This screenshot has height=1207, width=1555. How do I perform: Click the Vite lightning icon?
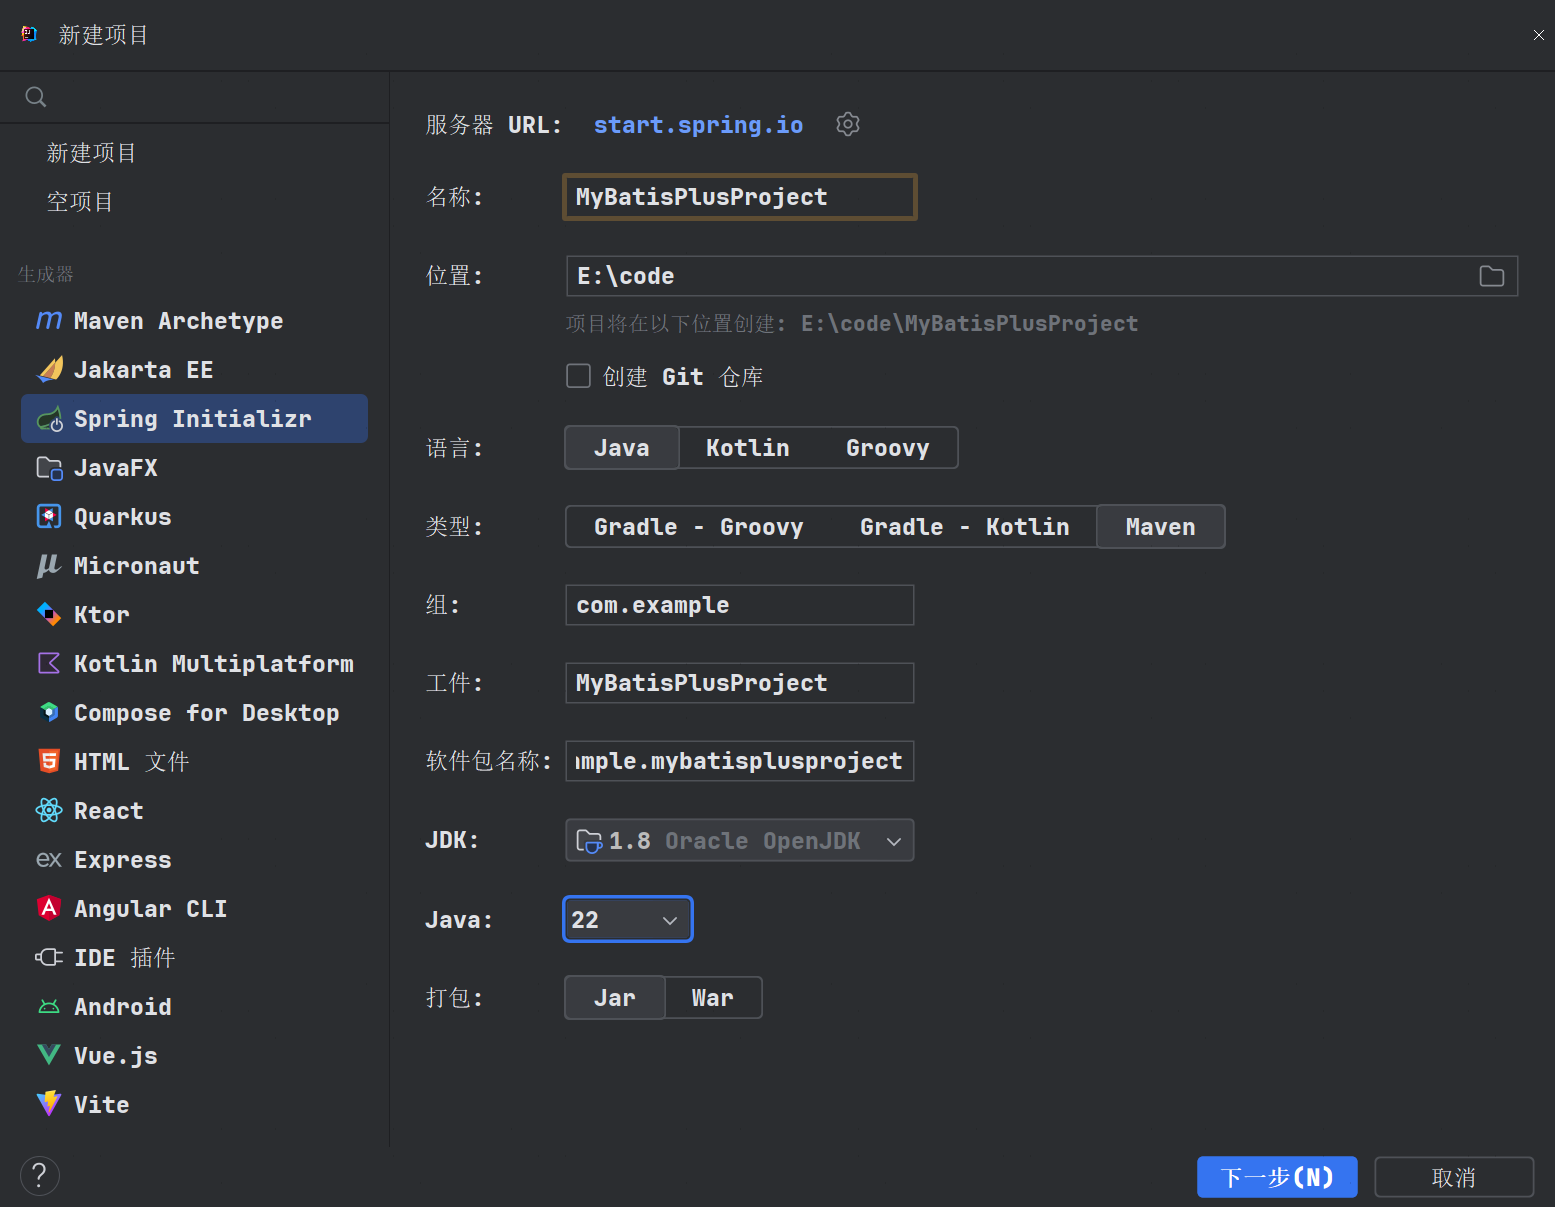pos(49,1104)
